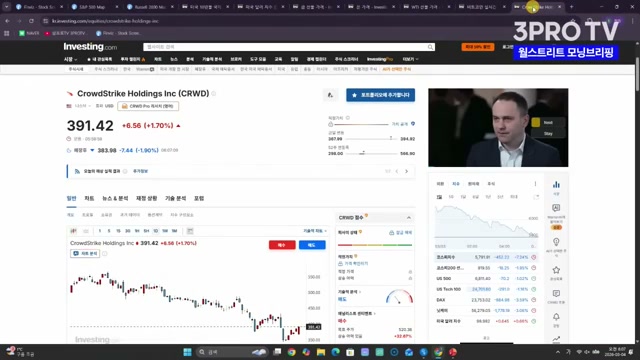This screenshot has height=360, width=640.
Task: Open the 애널리스트 센티멘트 expander arrow
Action: (x=374, y=314)
